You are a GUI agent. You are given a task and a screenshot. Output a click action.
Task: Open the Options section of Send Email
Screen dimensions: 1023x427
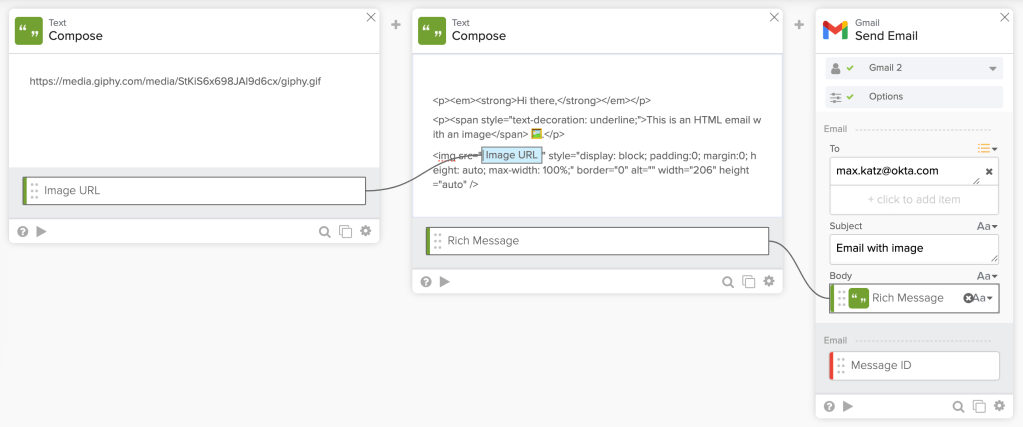click(914, 97)
